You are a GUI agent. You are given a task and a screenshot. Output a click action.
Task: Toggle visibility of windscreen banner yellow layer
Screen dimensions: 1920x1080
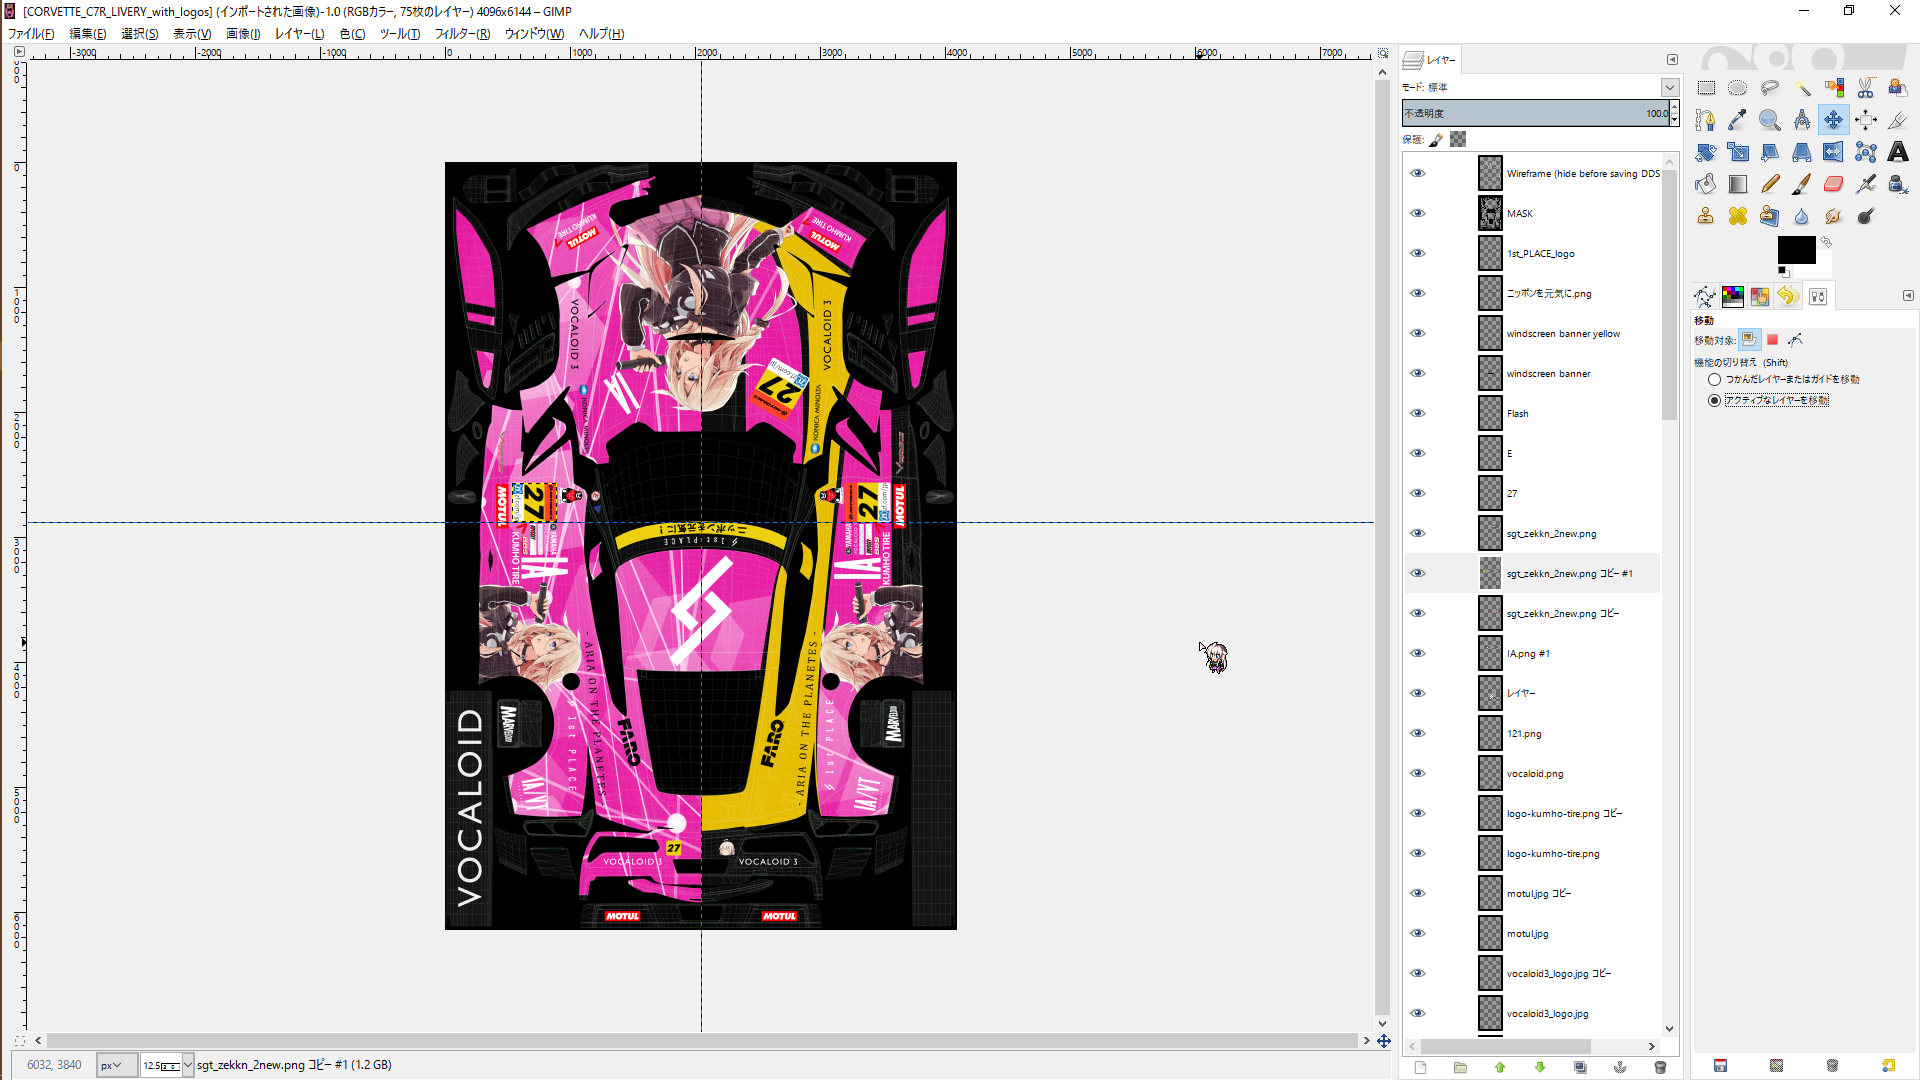pos(1418,333)
